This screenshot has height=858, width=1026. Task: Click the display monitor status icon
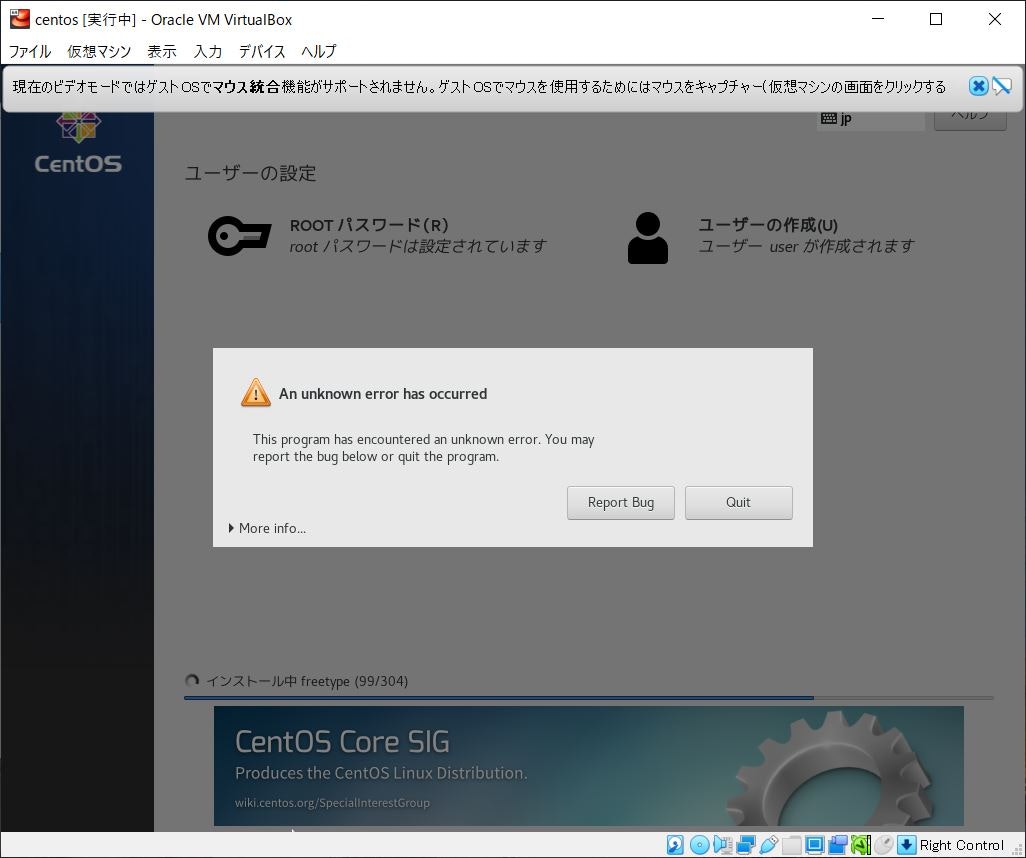(x=815, y=845)
